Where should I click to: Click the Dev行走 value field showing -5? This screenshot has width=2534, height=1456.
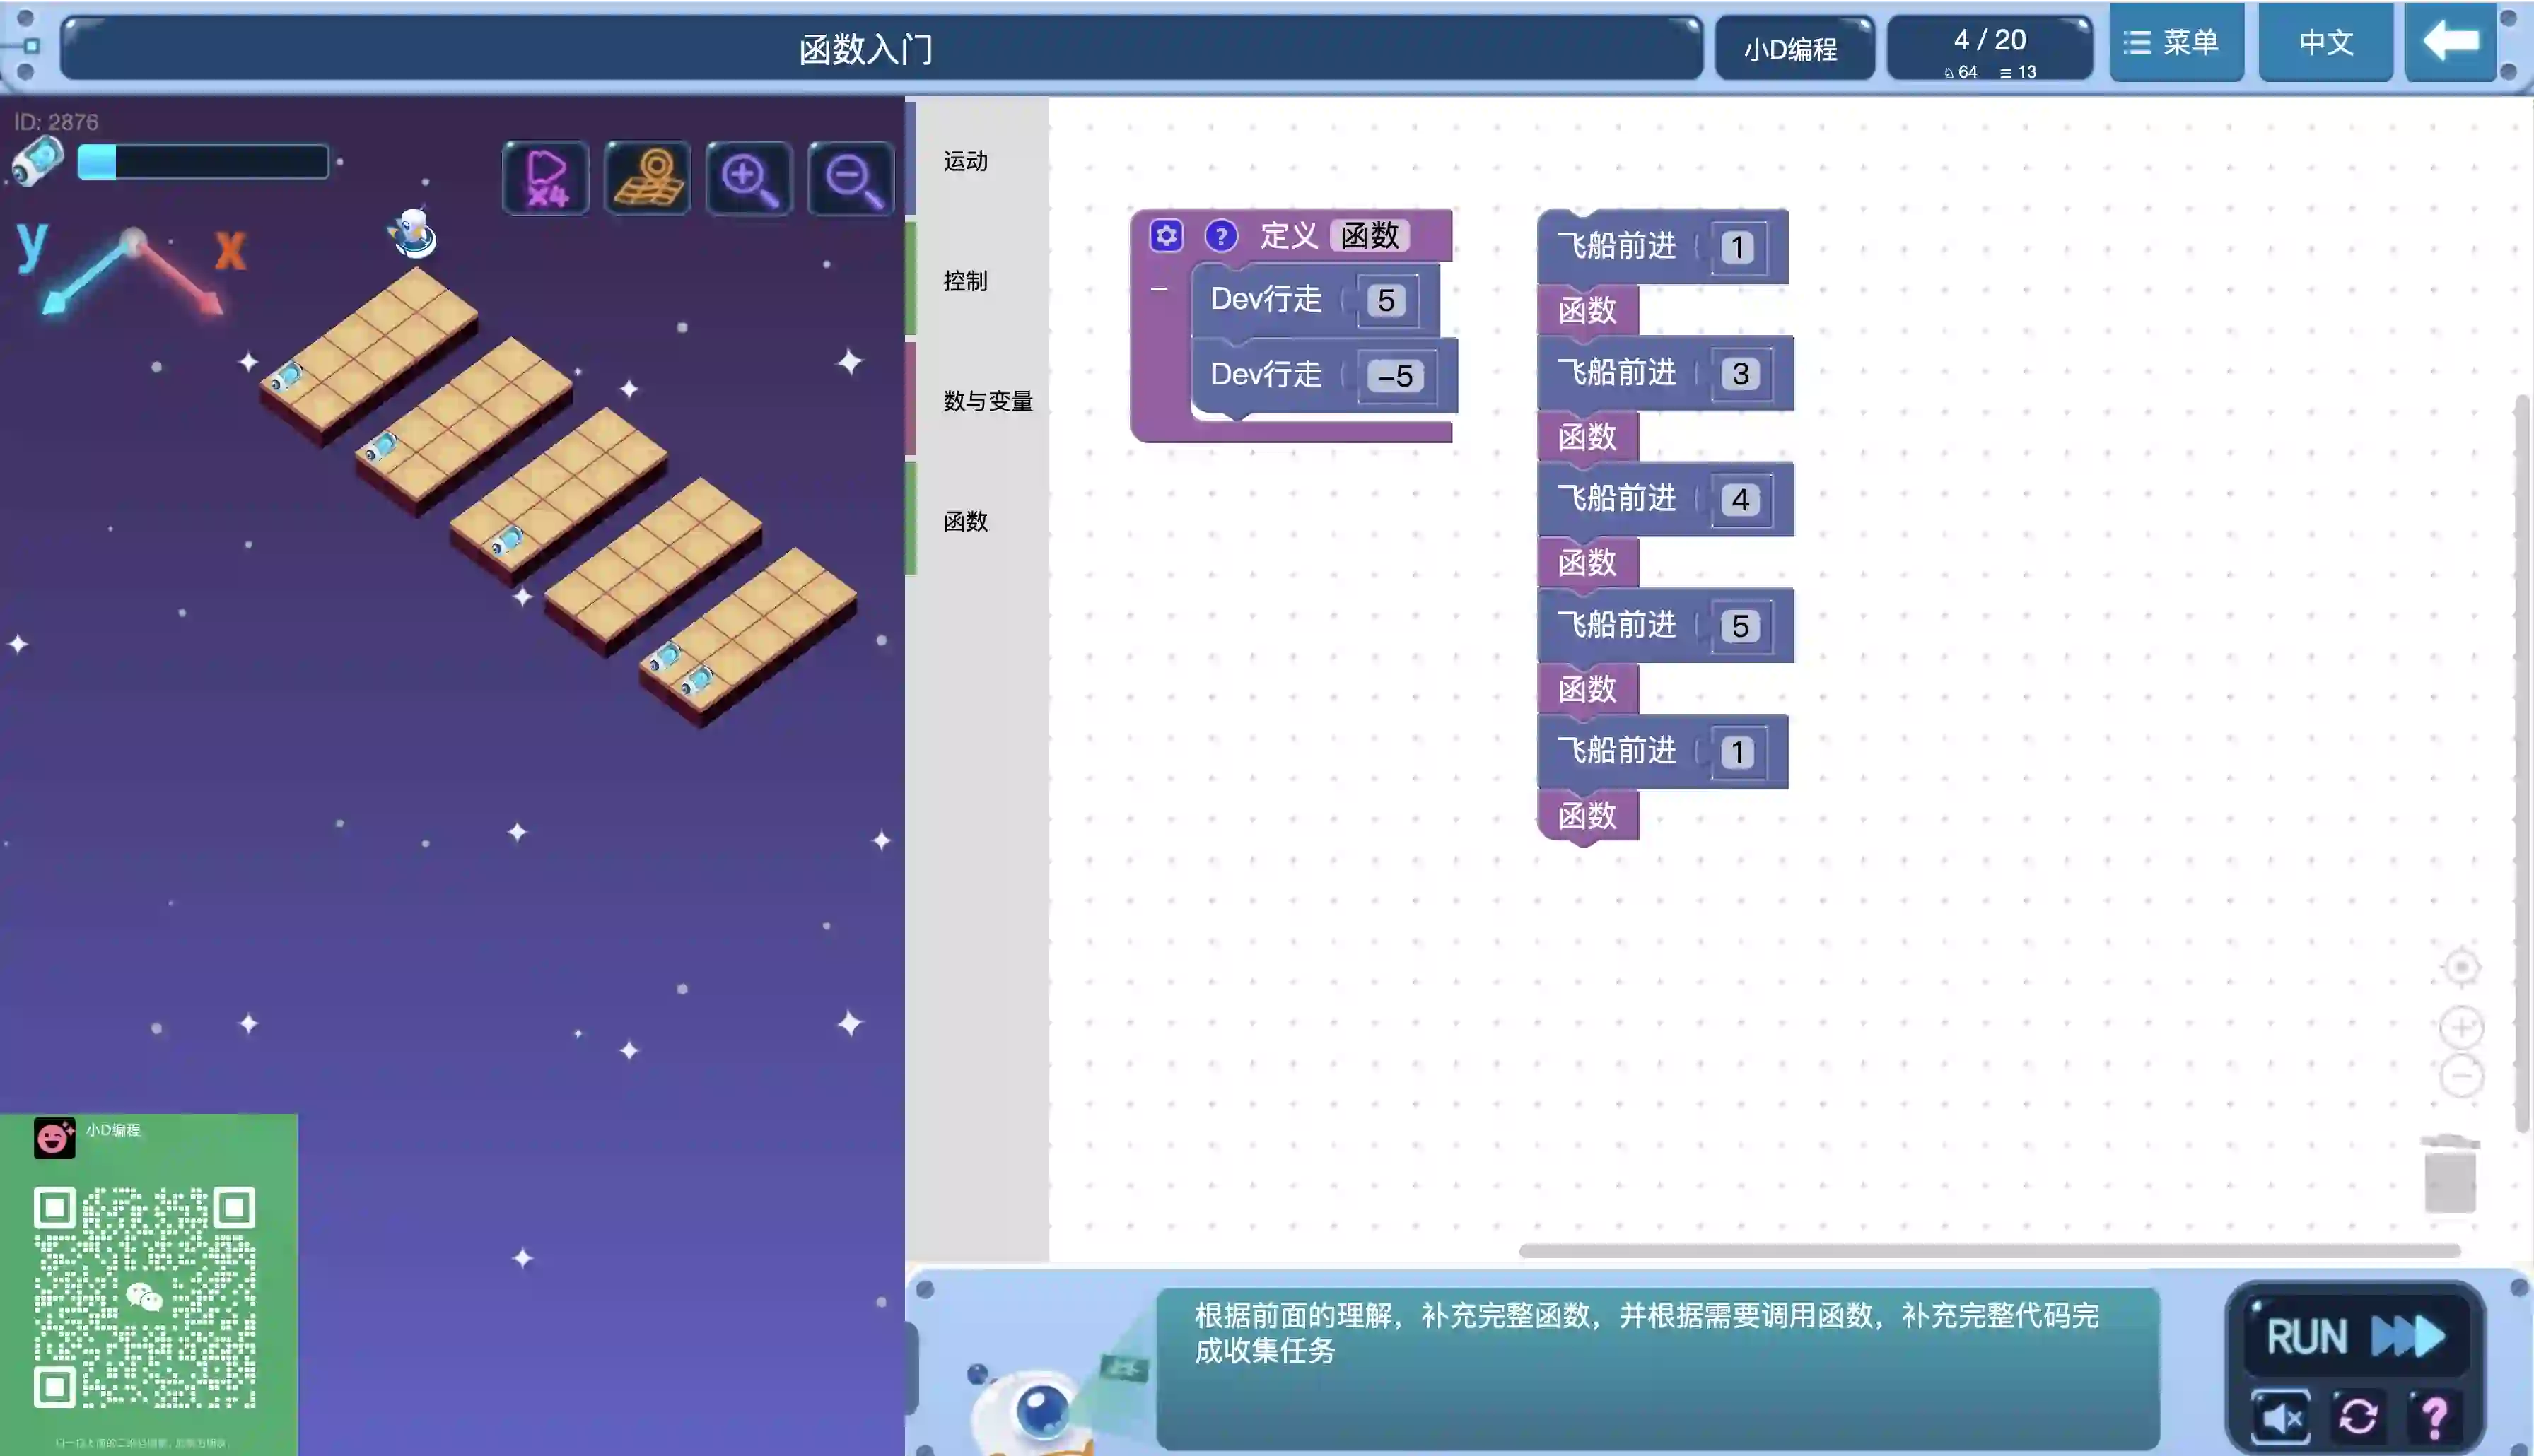point(1396,376)
